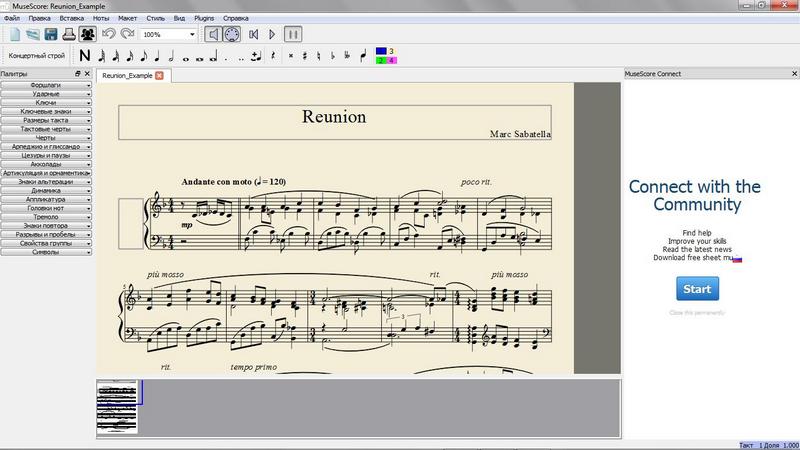The height and width of the screenshot is (450, 800).
Task: Select the longa note duration
Action: click(x=213, y=56)
